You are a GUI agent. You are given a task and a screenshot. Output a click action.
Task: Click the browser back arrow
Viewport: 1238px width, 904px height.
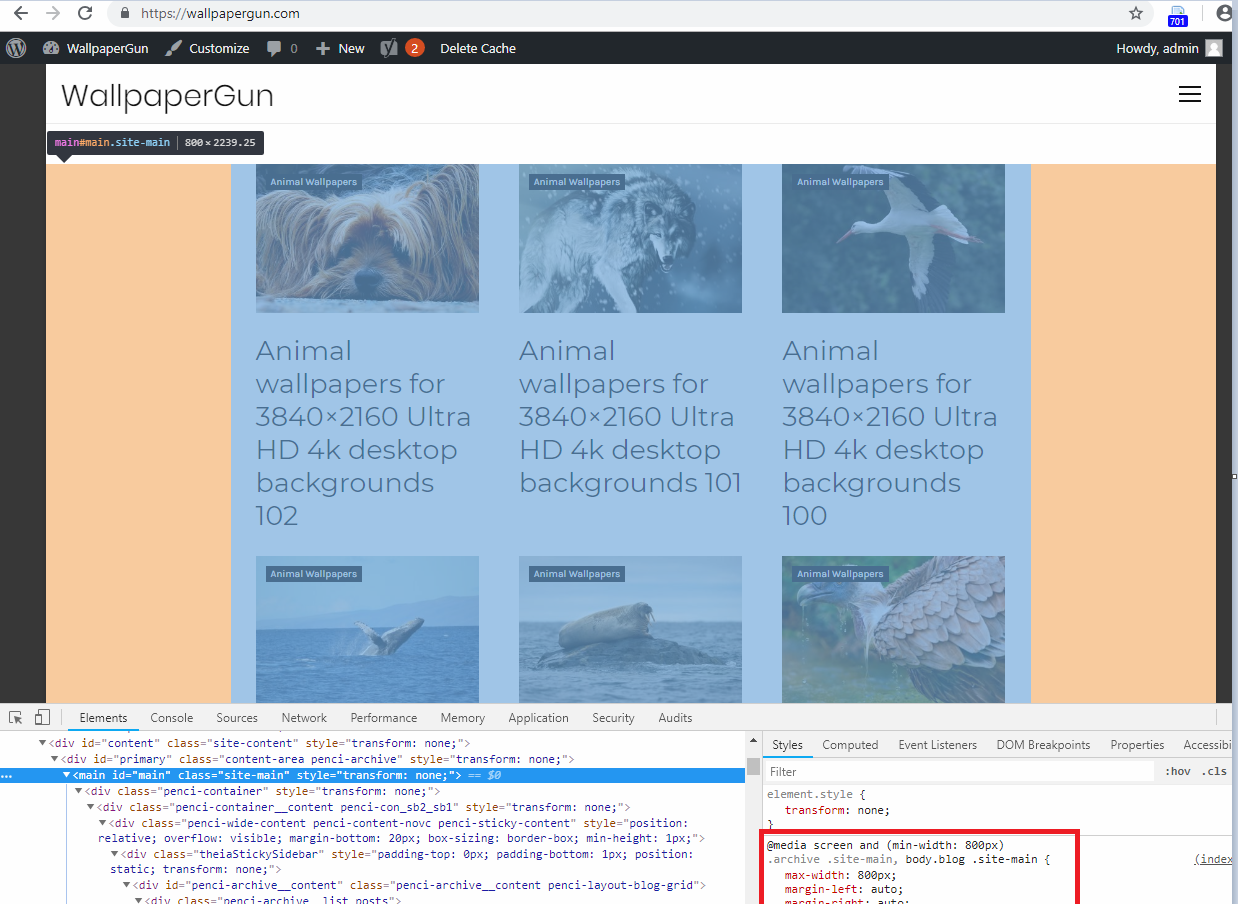click(21, 13)
